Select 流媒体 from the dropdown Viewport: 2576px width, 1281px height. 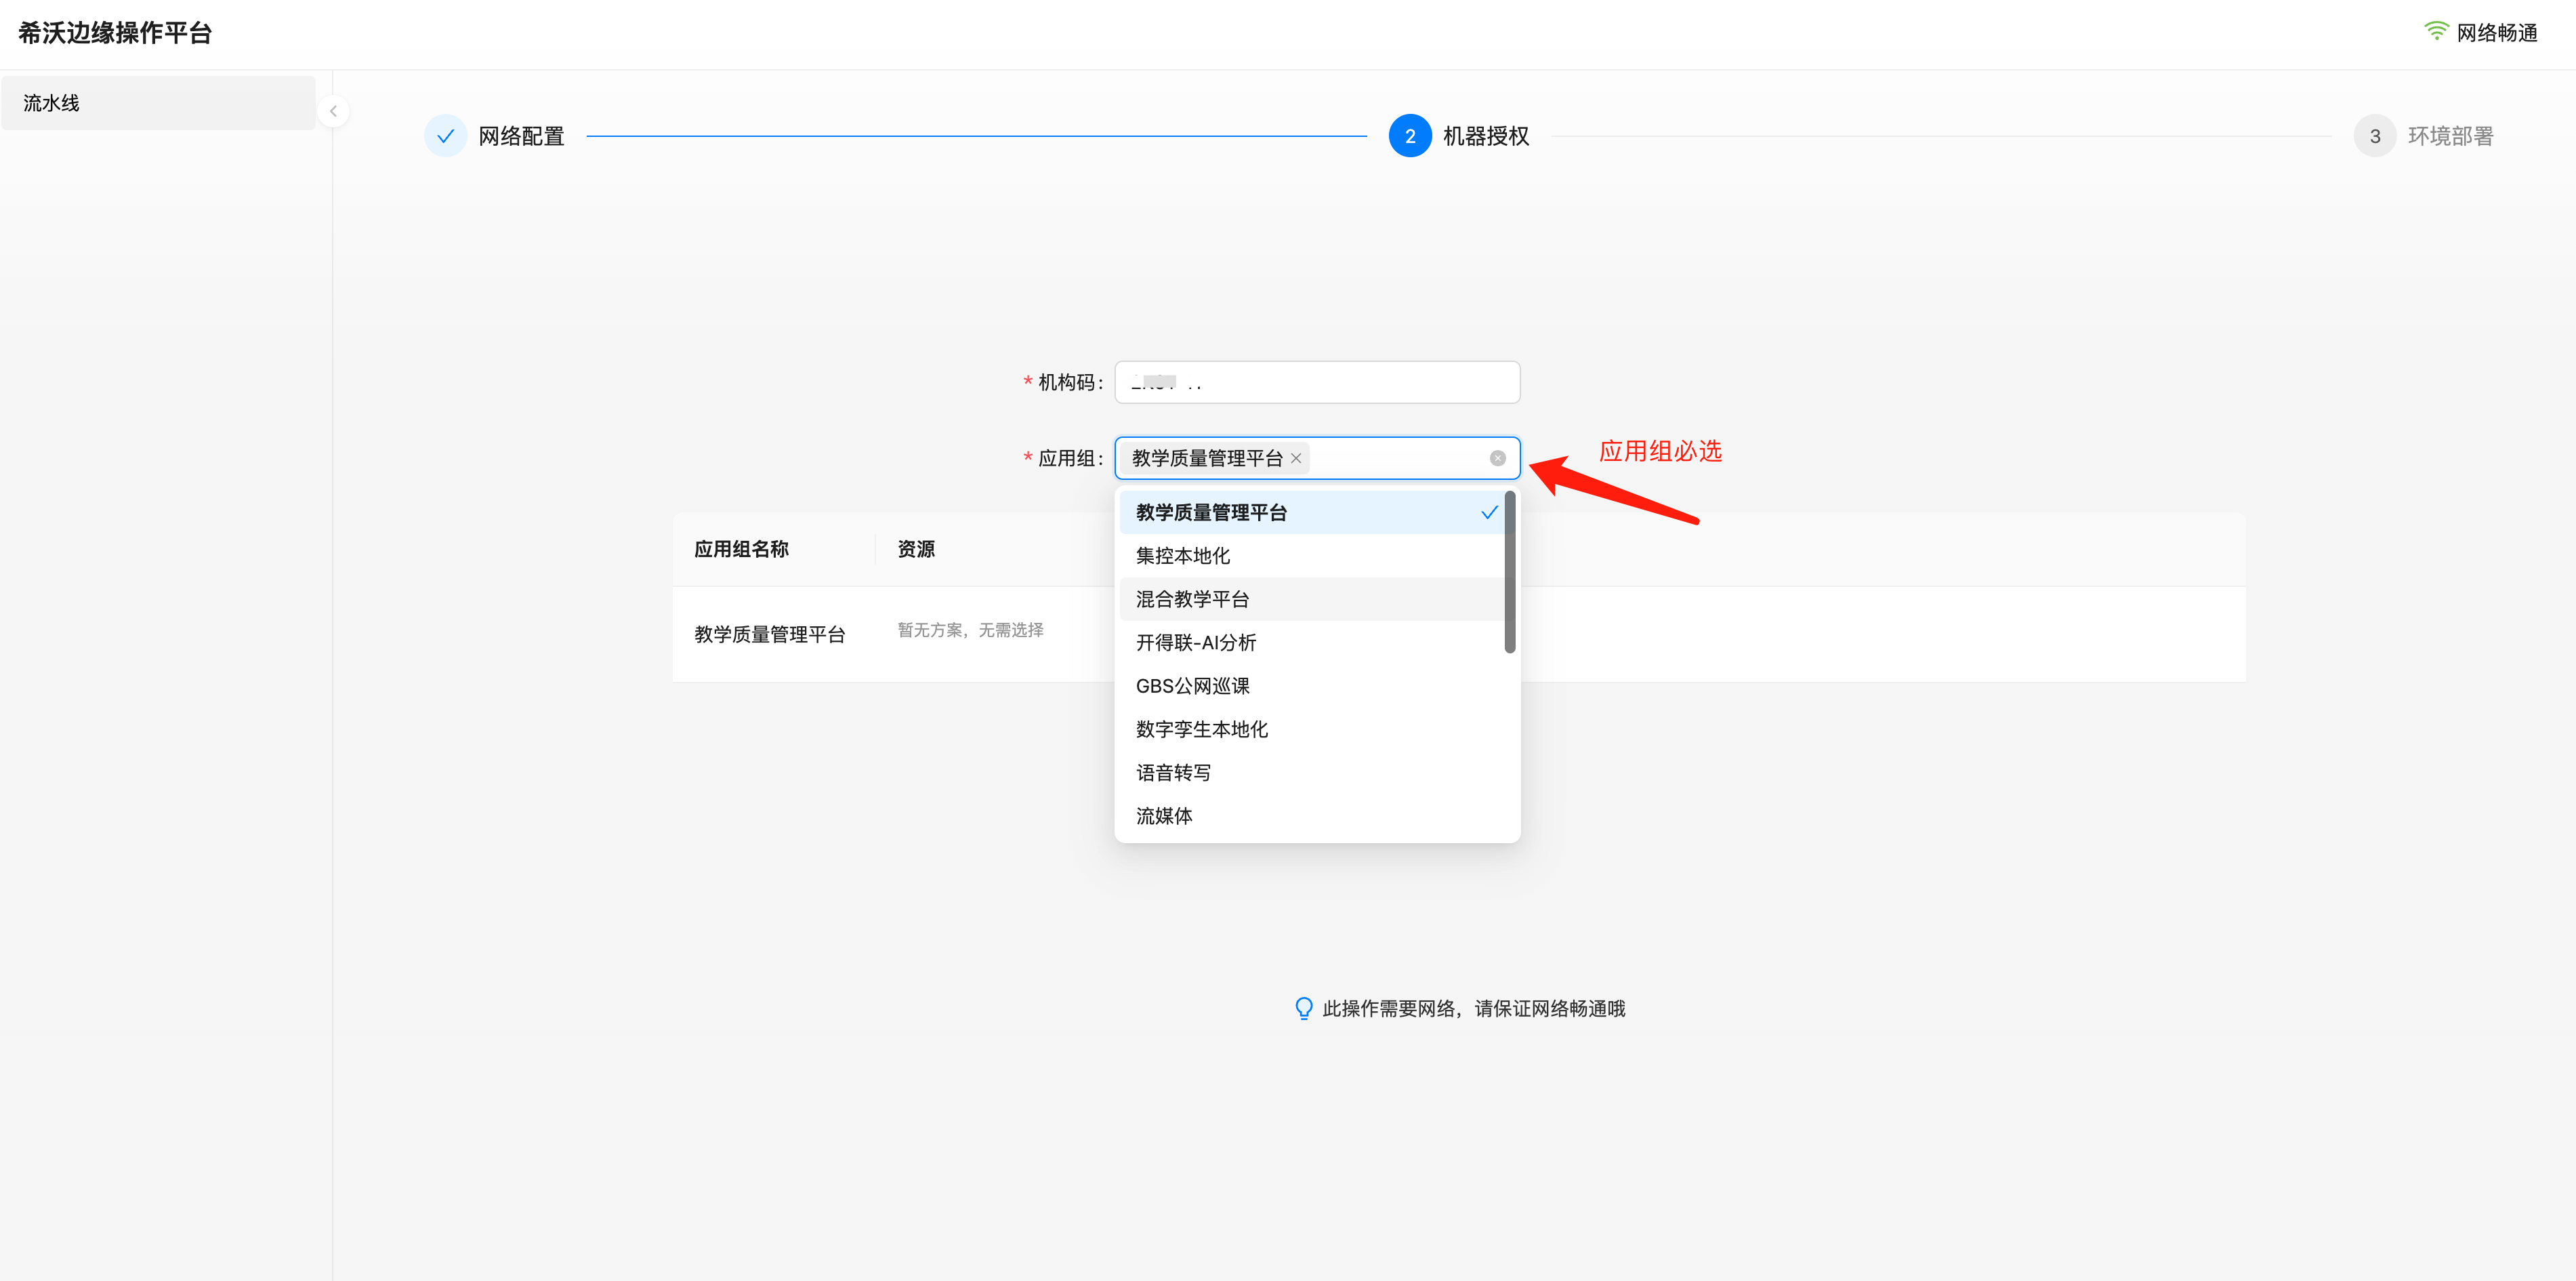[1311, 816]
